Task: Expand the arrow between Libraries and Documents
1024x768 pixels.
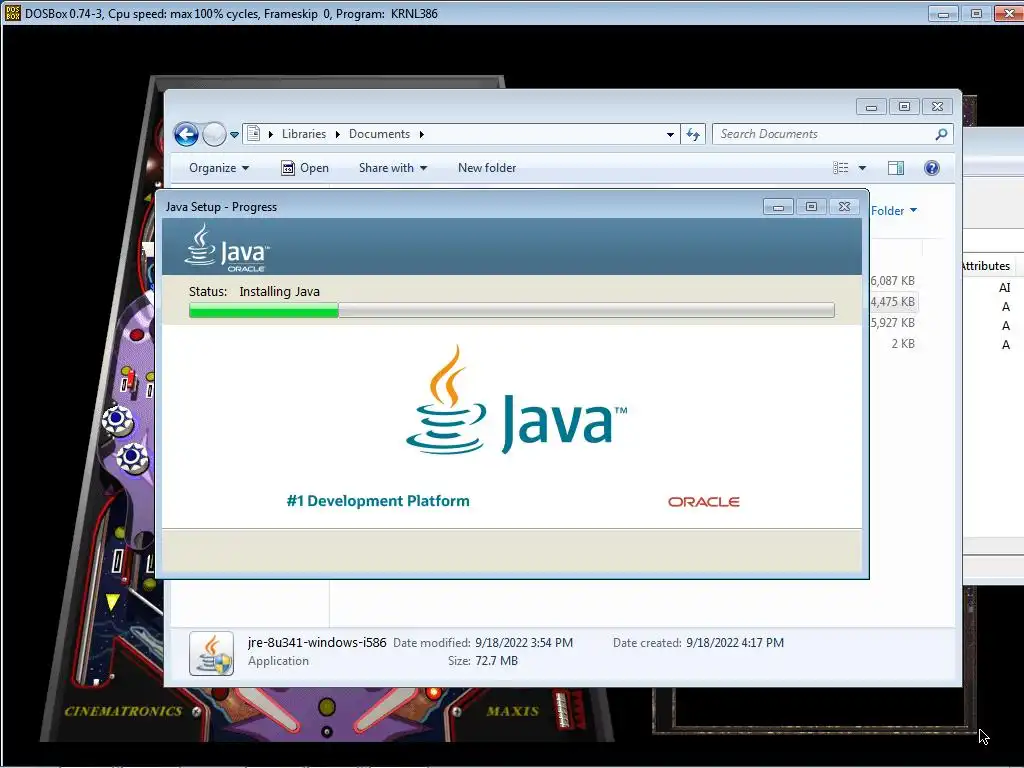Action: pyautogui.click(x=338, y=135)
